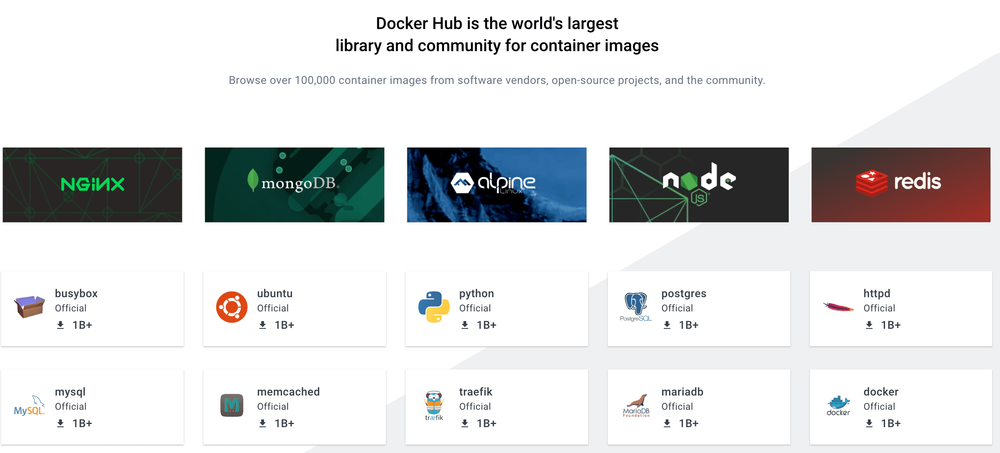
Task: Click the Official label under httpd
Action: click(x=879, y=308)
